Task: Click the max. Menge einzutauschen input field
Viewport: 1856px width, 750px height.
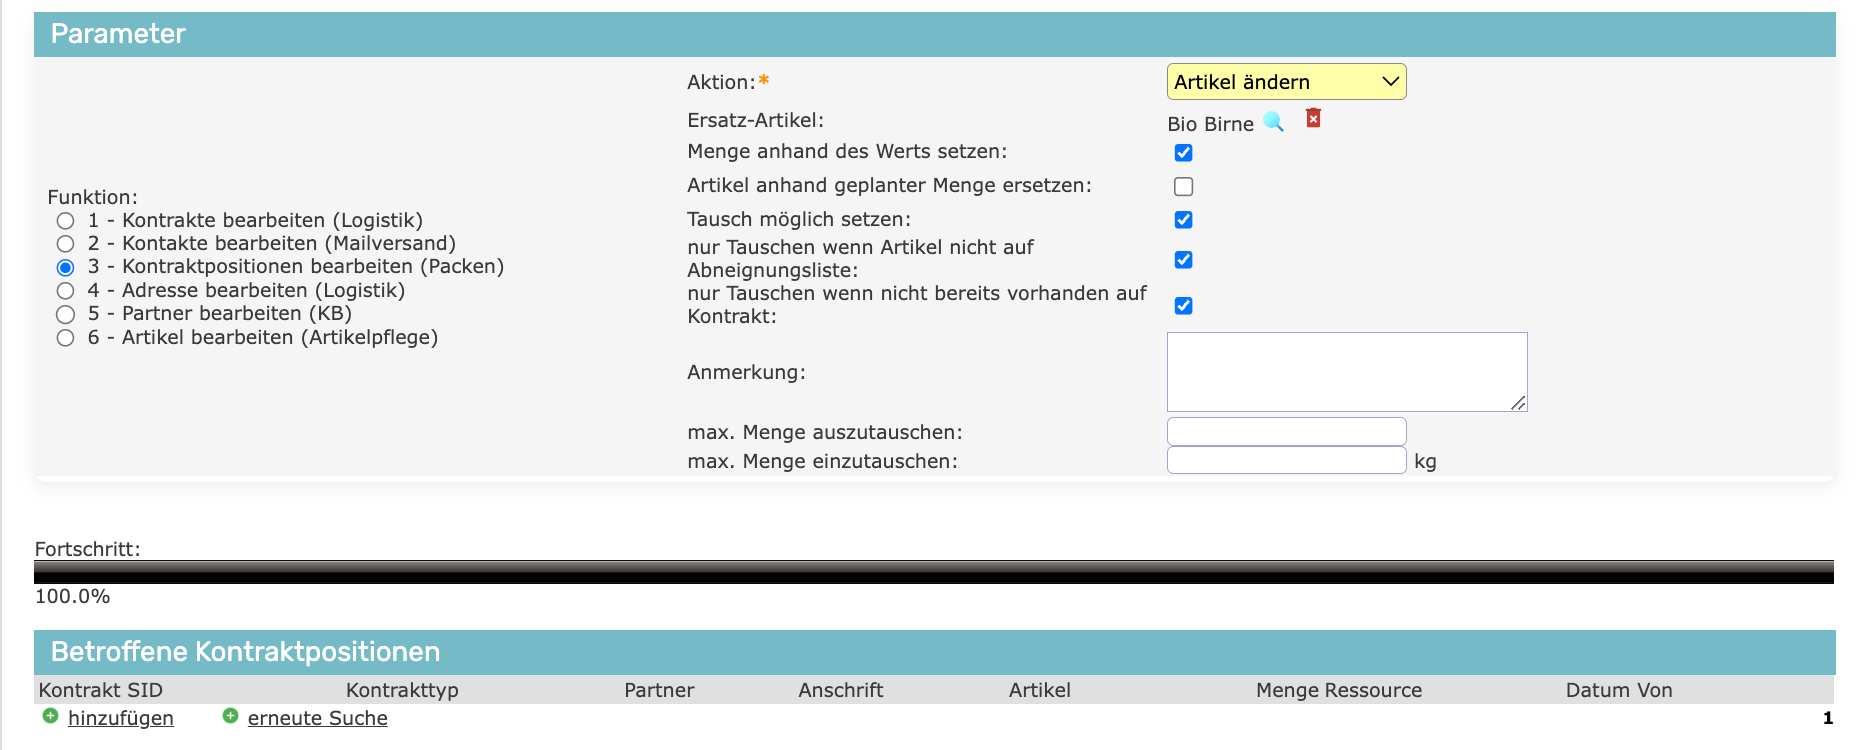Action: click(x=1286, y=461)
